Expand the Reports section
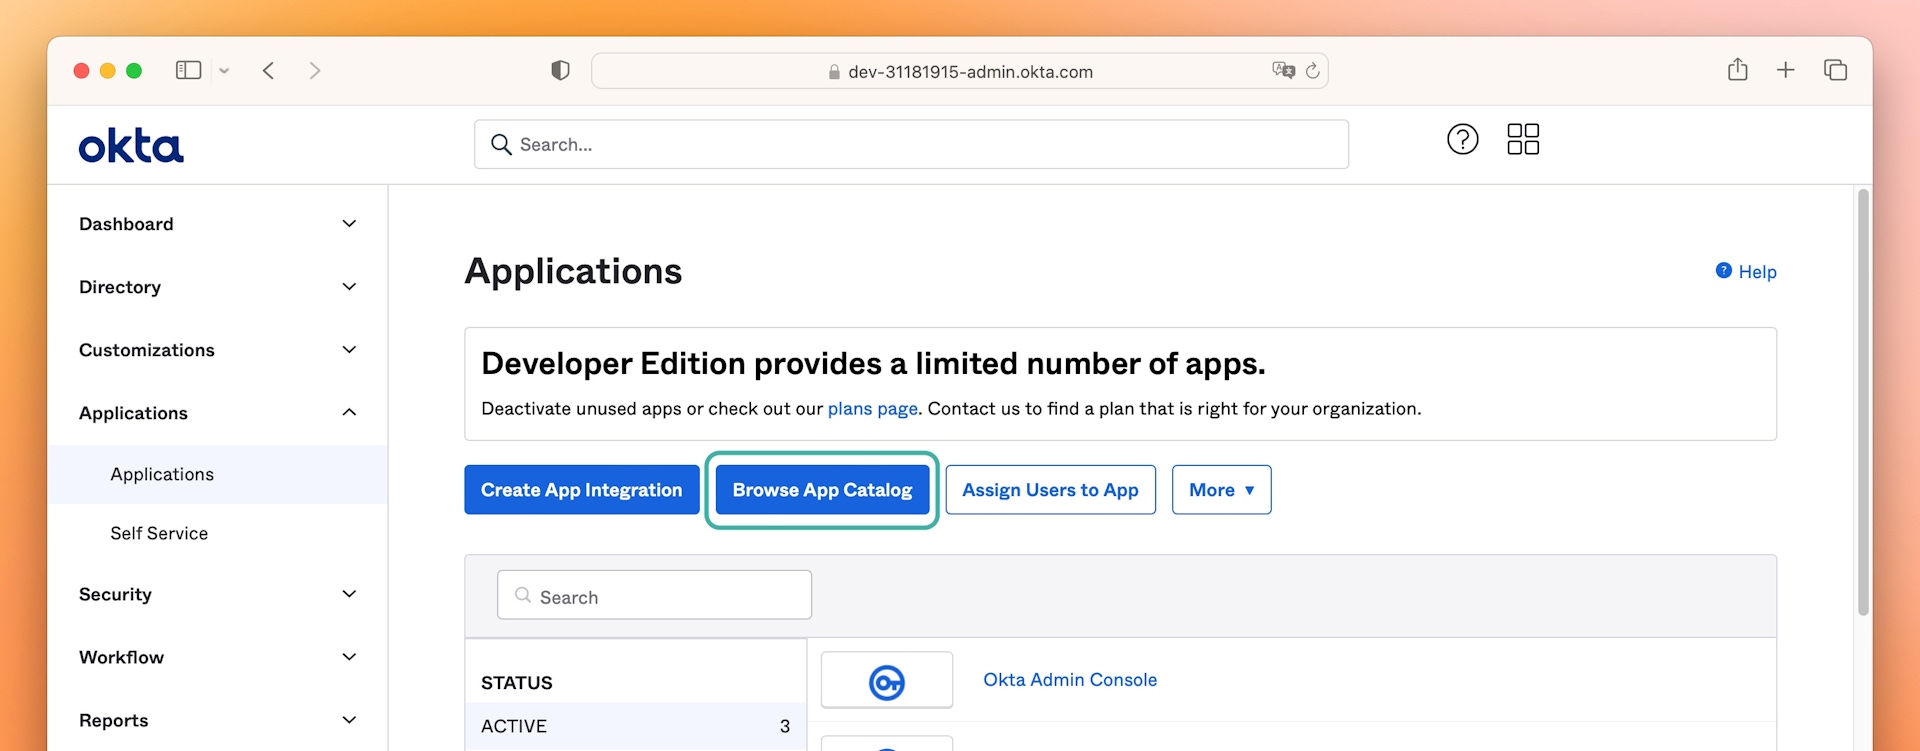The width and height of the screenshot is (1920, 751). pyautogui.click(x=349, y=720)
